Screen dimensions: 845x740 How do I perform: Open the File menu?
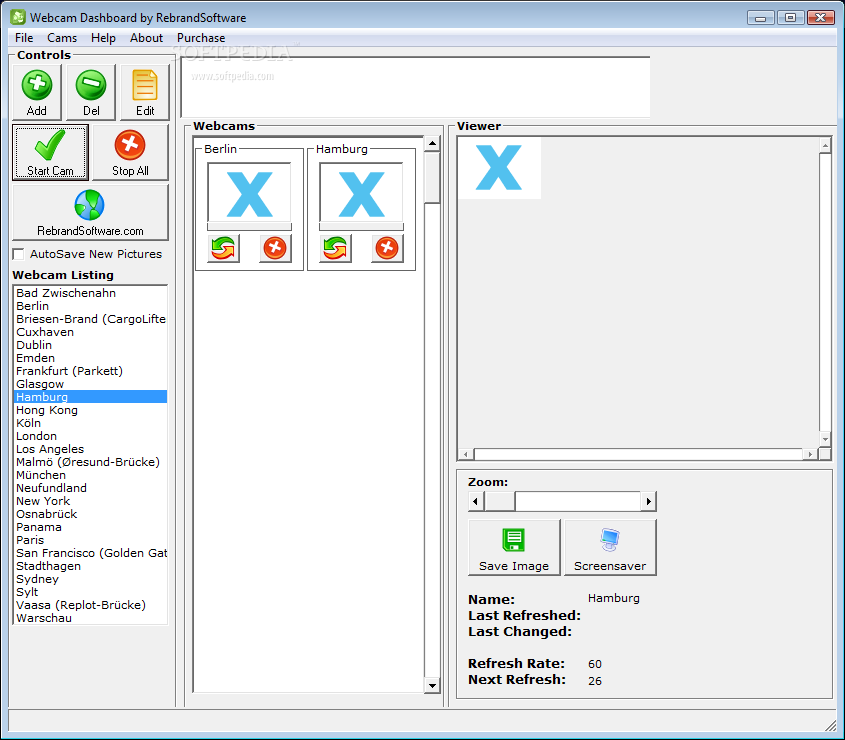pos(24,38)
